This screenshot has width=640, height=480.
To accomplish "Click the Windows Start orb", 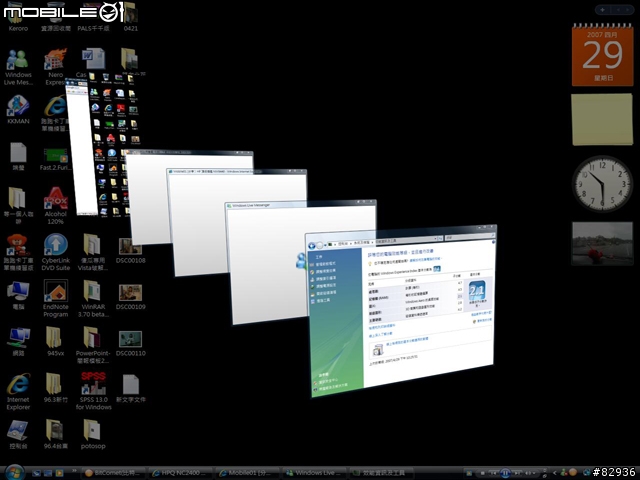I will [14, 472].
